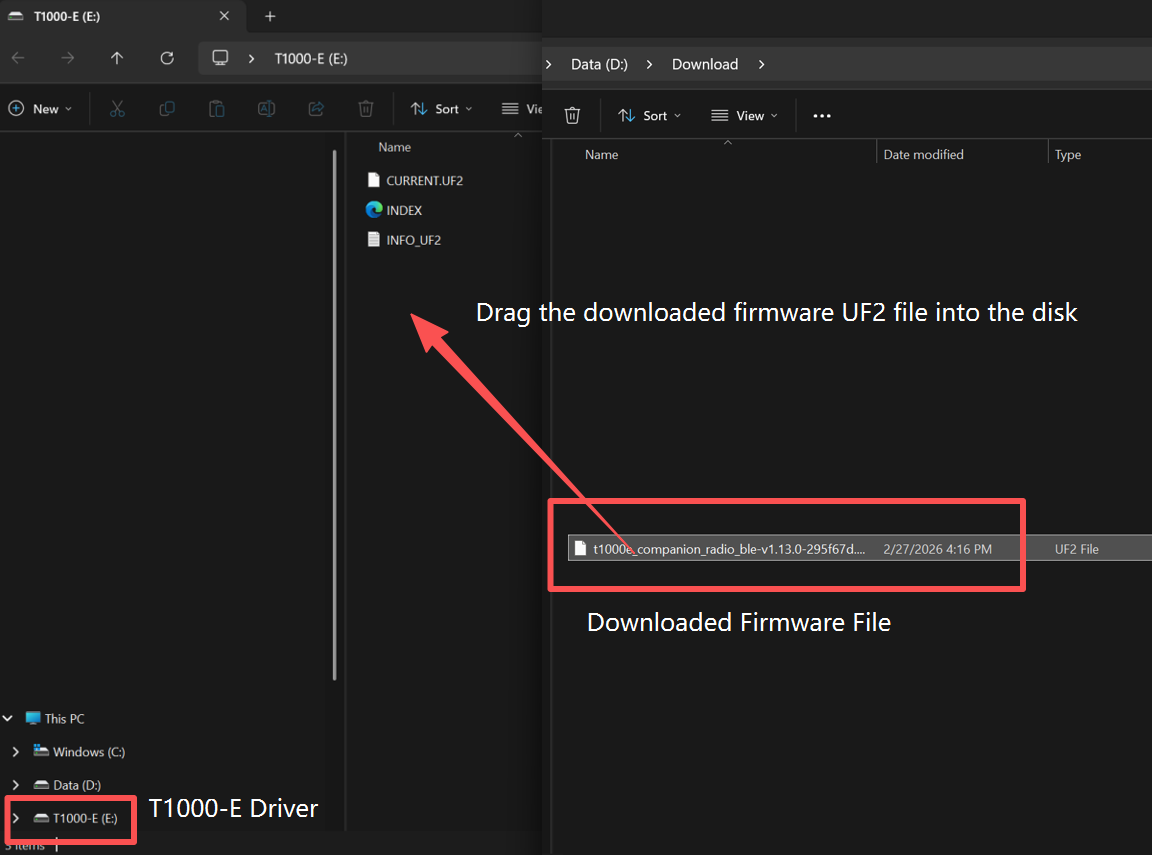
Task: Open the View dropdown in Download window
Action: [x=745, y=116]
